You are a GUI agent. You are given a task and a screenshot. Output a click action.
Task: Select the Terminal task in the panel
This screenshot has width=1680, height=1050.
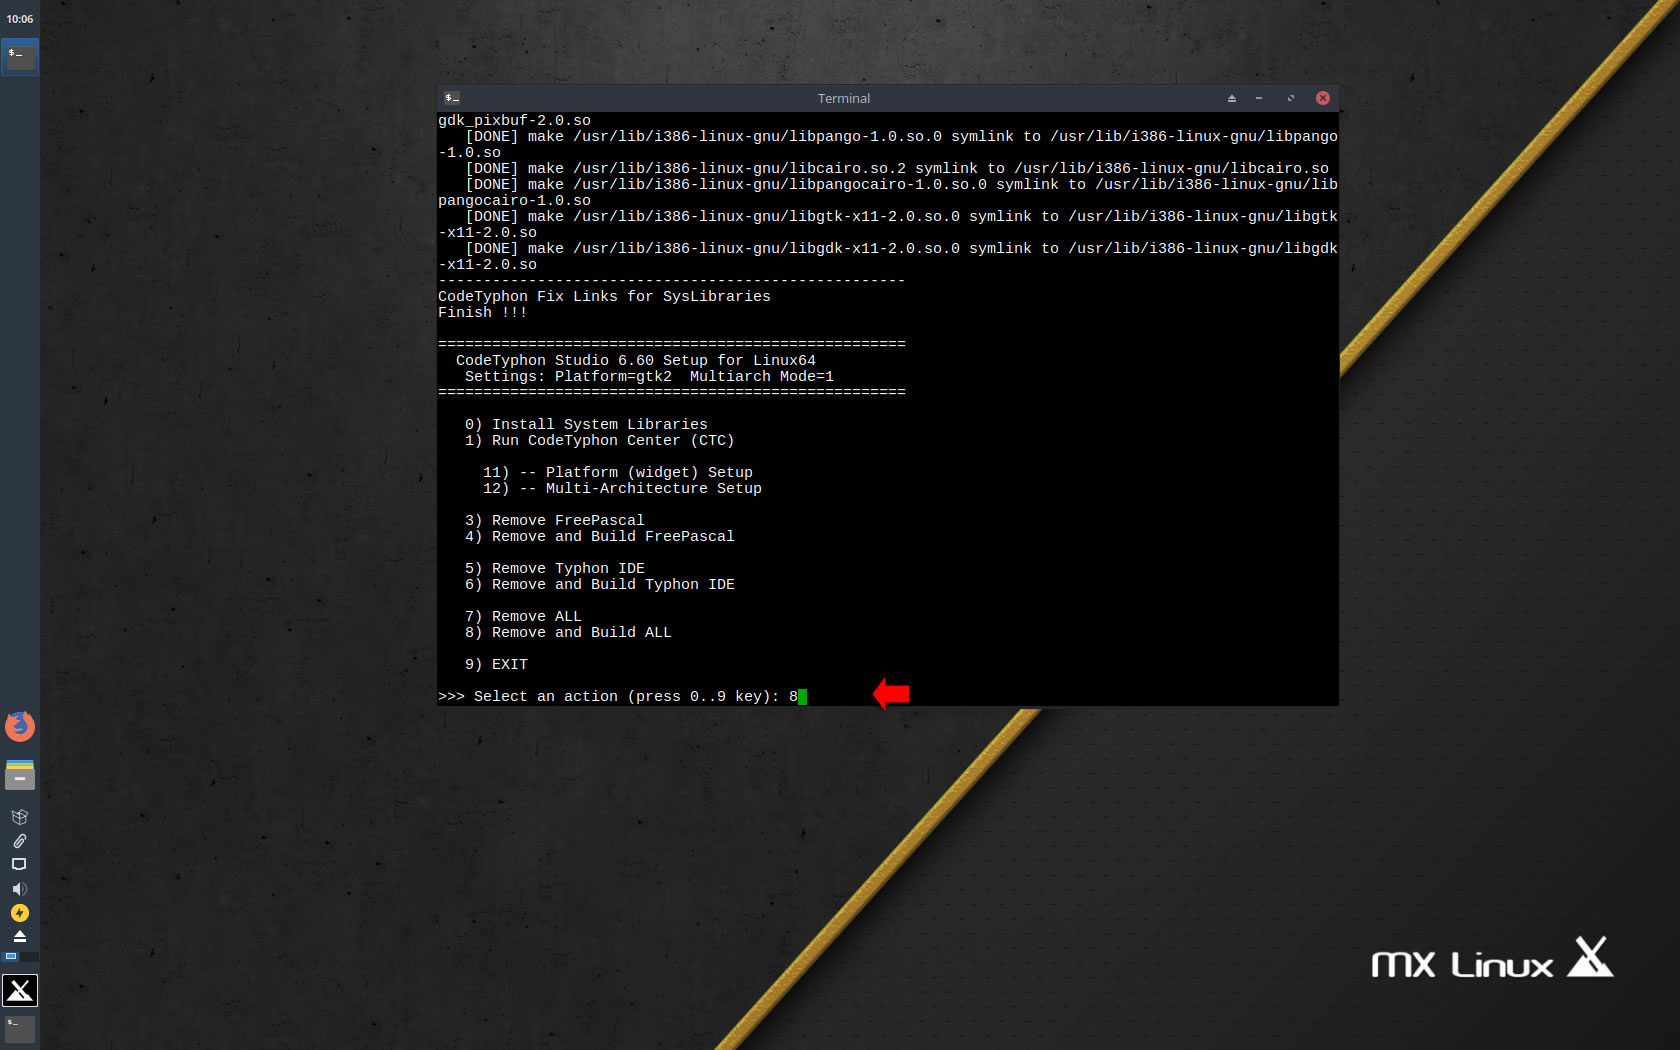20,57
